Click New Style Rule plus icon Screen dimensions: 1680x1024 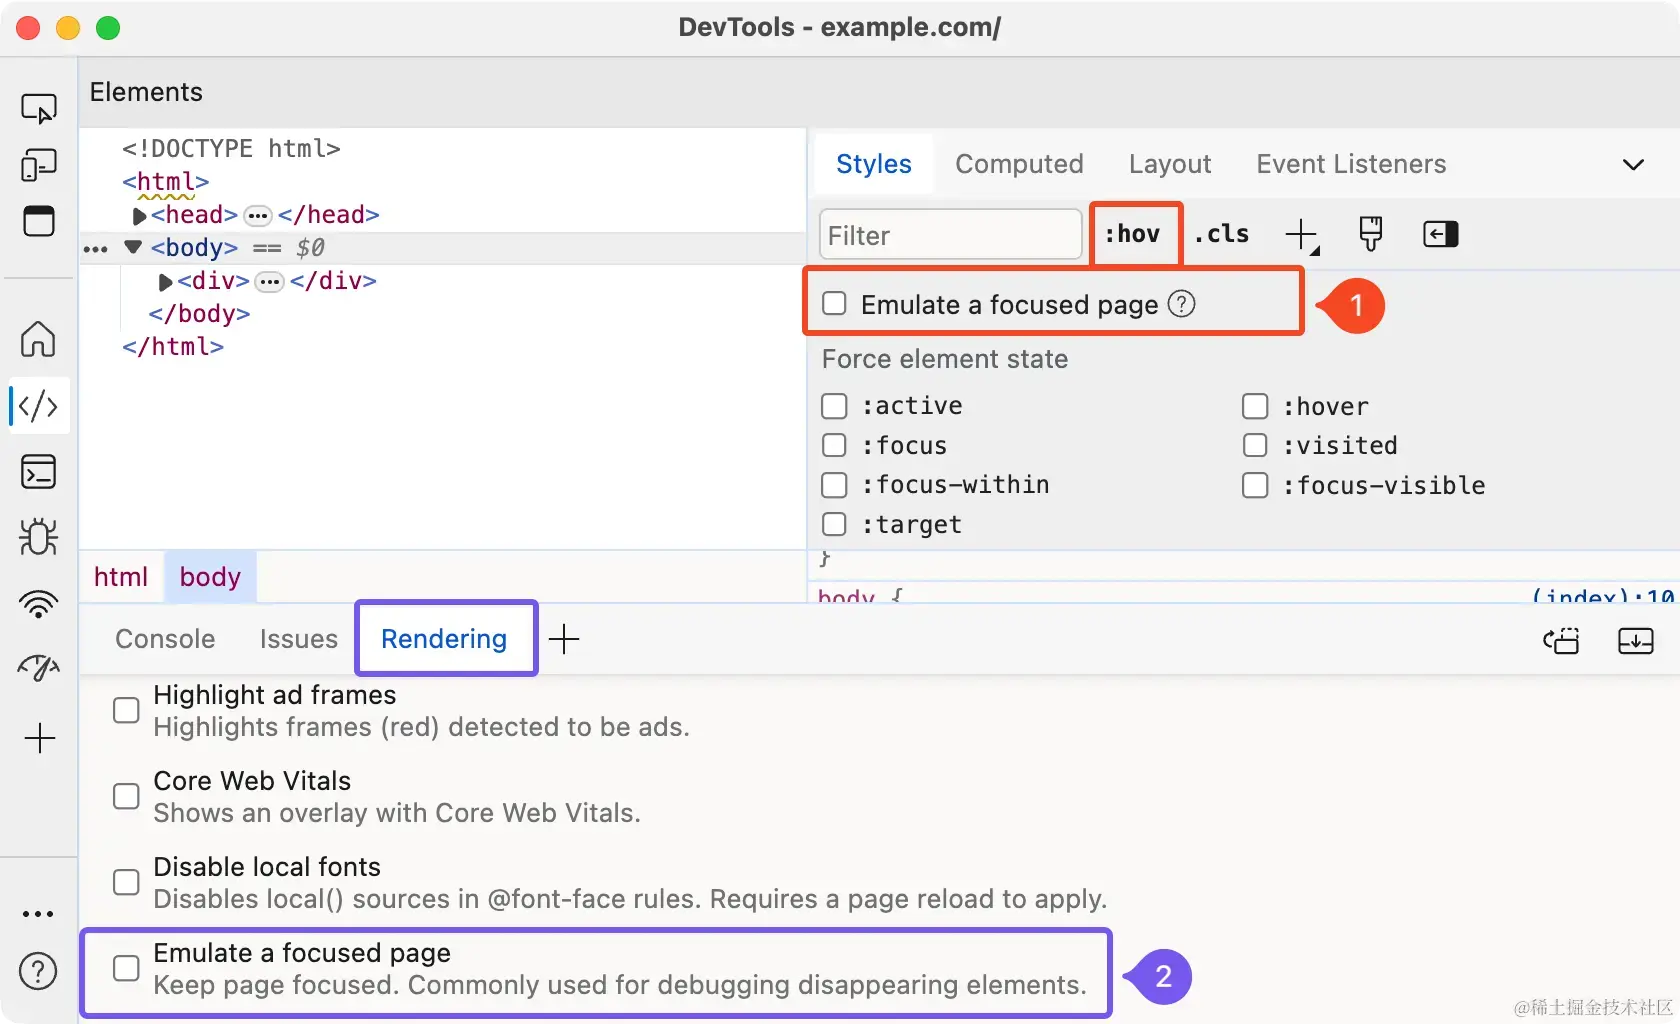(x=1301, y=235)
